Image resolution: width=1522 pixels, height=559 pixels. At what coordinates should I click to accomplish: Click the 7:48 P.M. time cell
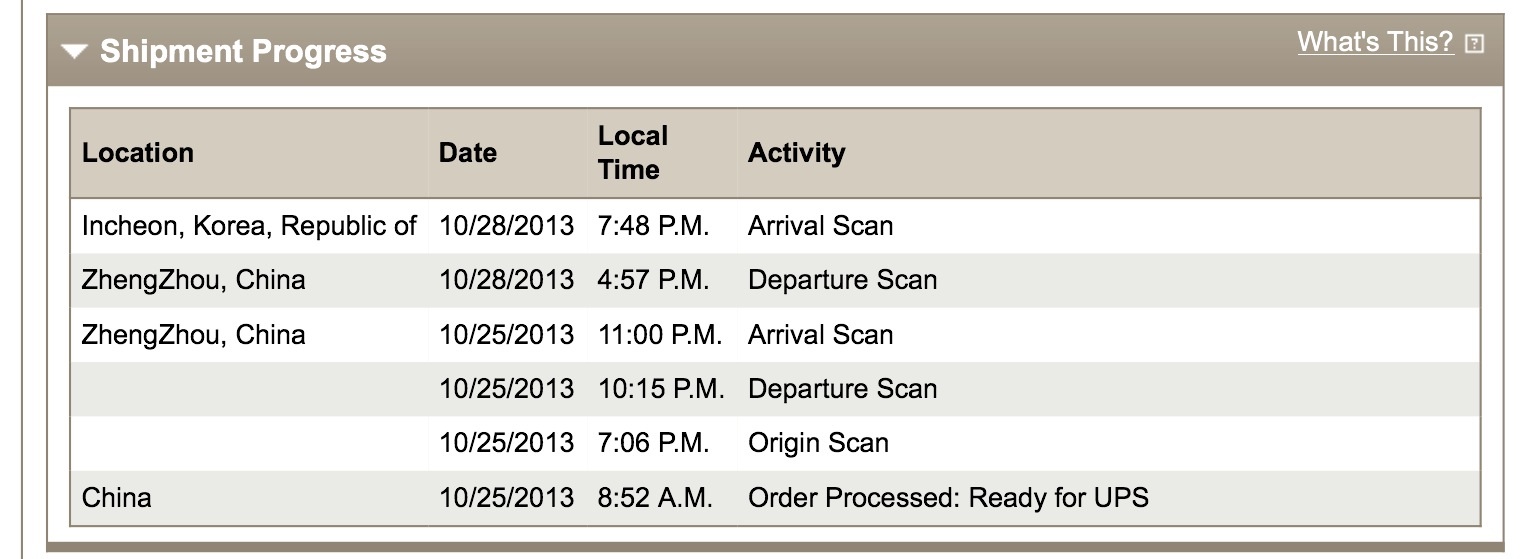(x=653, y=226)
